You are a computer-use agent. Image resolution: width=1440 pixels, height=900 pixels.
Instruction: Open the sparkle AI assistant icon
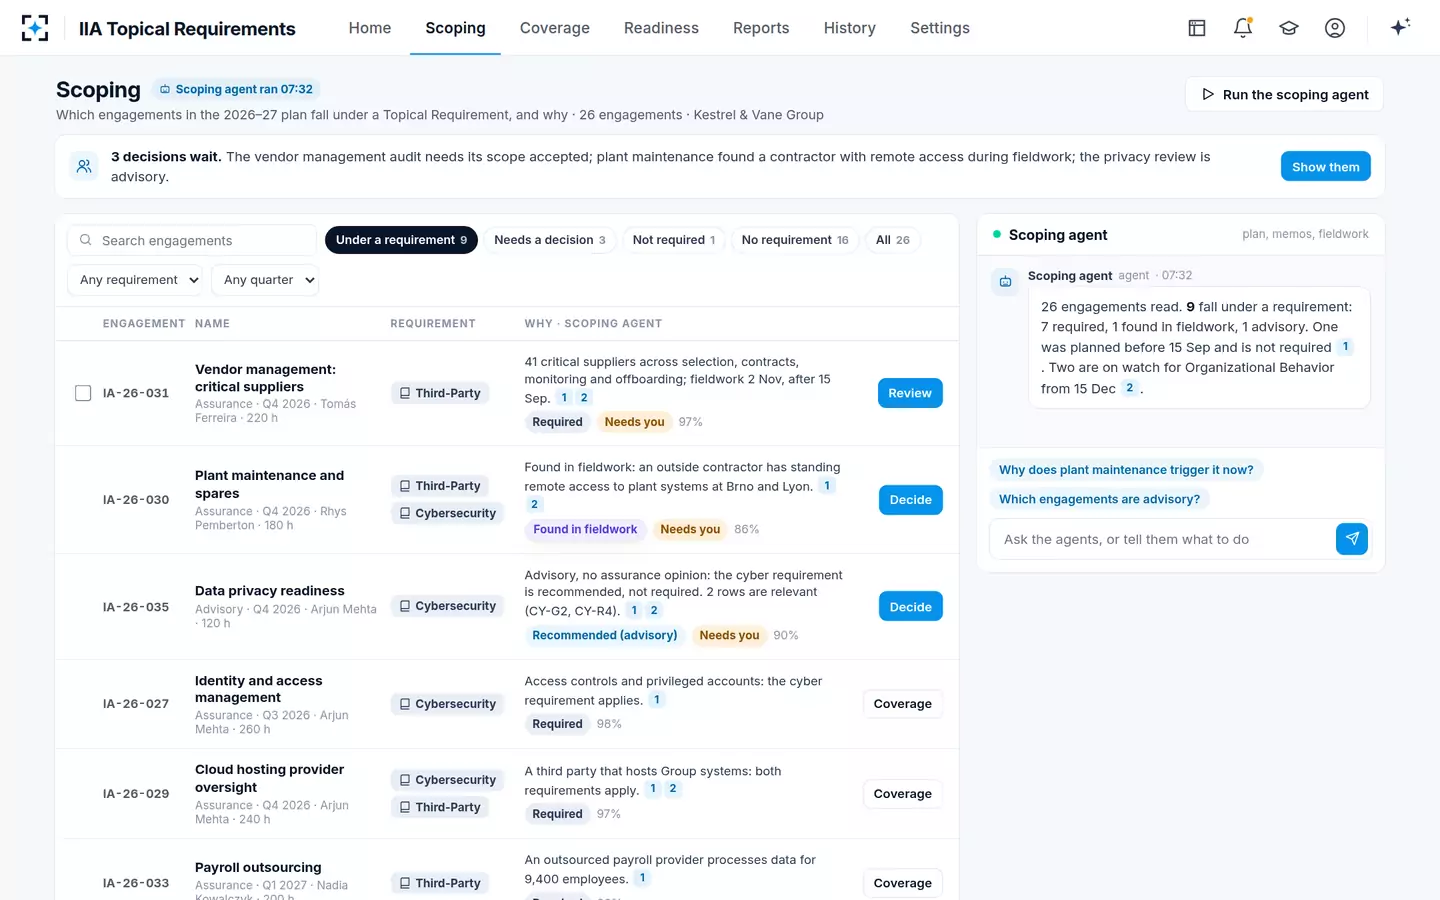[1400, 27]
